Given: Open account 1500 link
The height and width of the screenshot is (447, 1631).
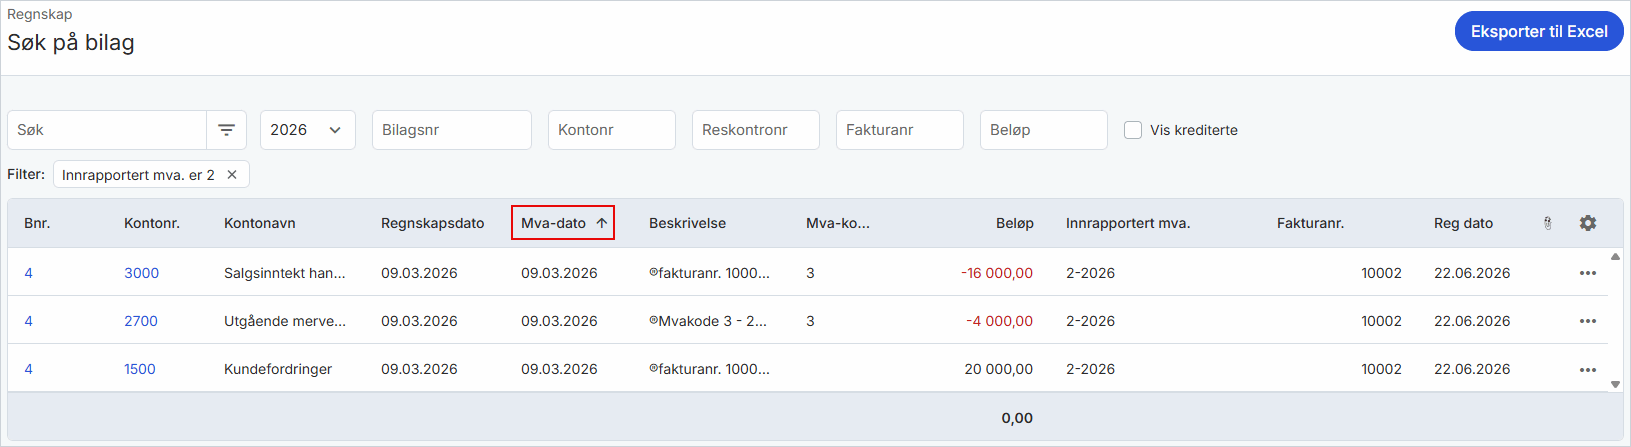Looking at the screenshot, I should point(140,369).
